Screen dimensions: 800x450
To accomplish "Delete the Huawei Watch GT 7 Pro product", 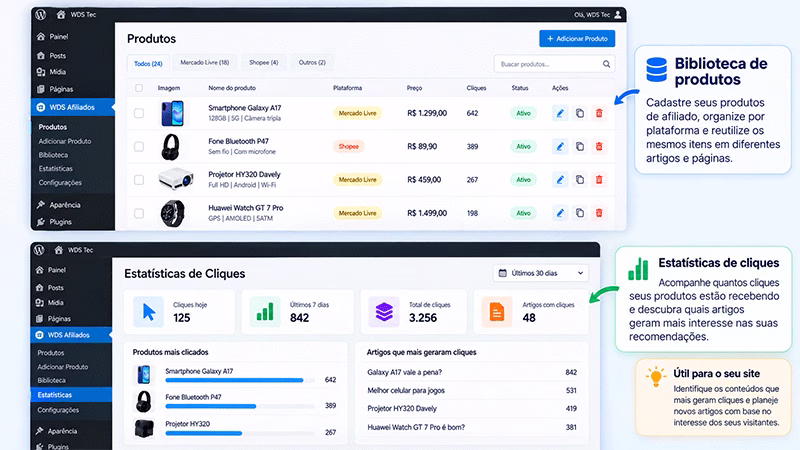I will (x=599, y=213).
